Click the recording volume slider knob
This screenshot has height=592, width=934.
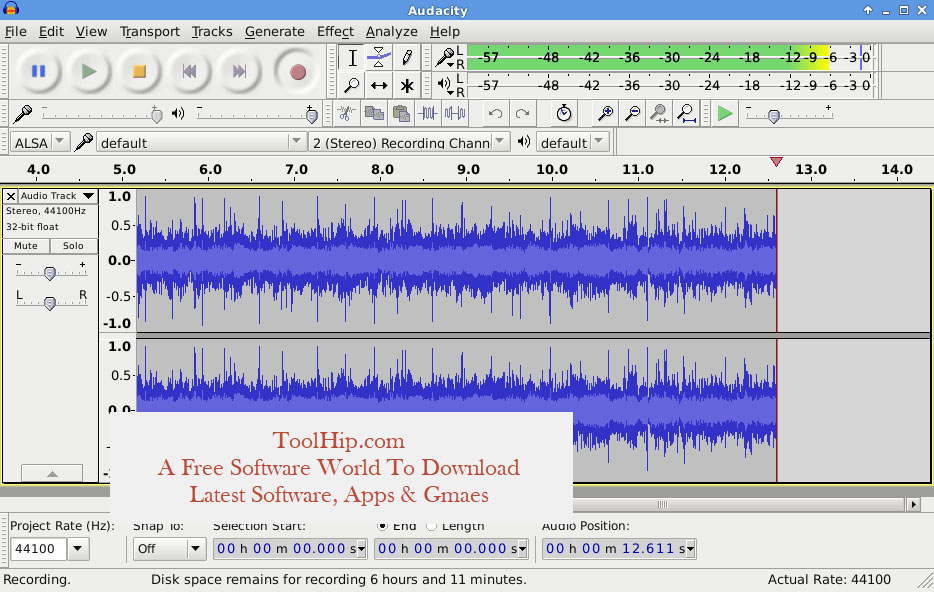pyautogui.click(x=157, y=114)
